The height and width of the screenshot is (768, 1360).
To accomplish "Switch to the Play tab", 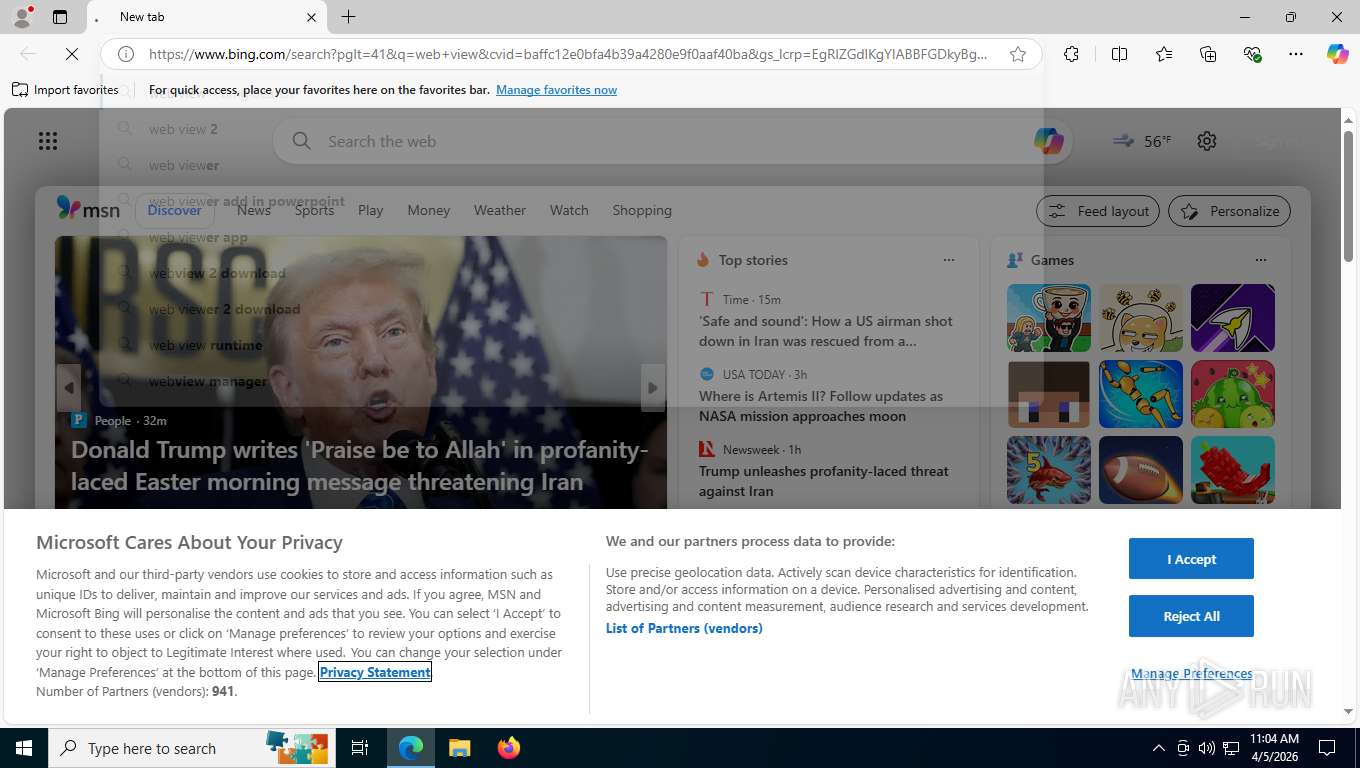I will (371, 210).
